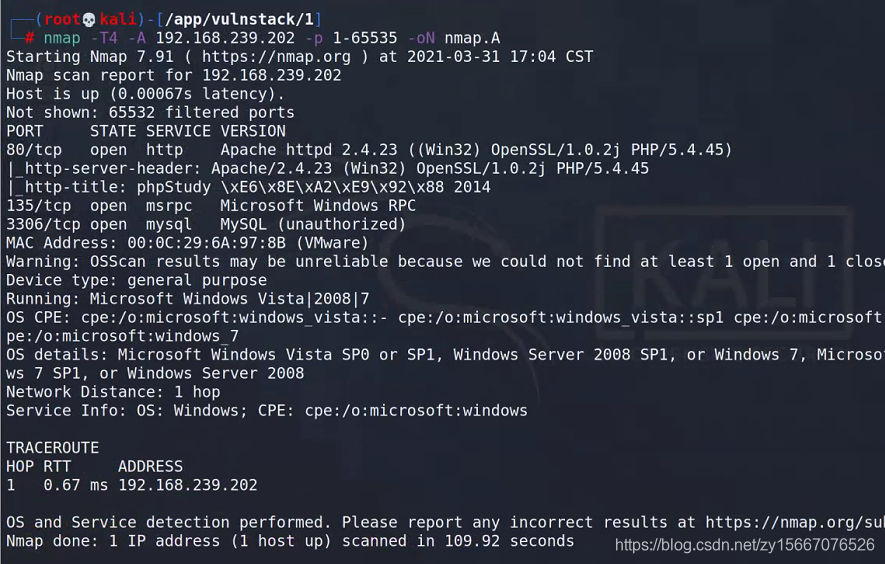Click the Network Distance: 1 hop line
The image size is (885, 564).
click(113, 392)
